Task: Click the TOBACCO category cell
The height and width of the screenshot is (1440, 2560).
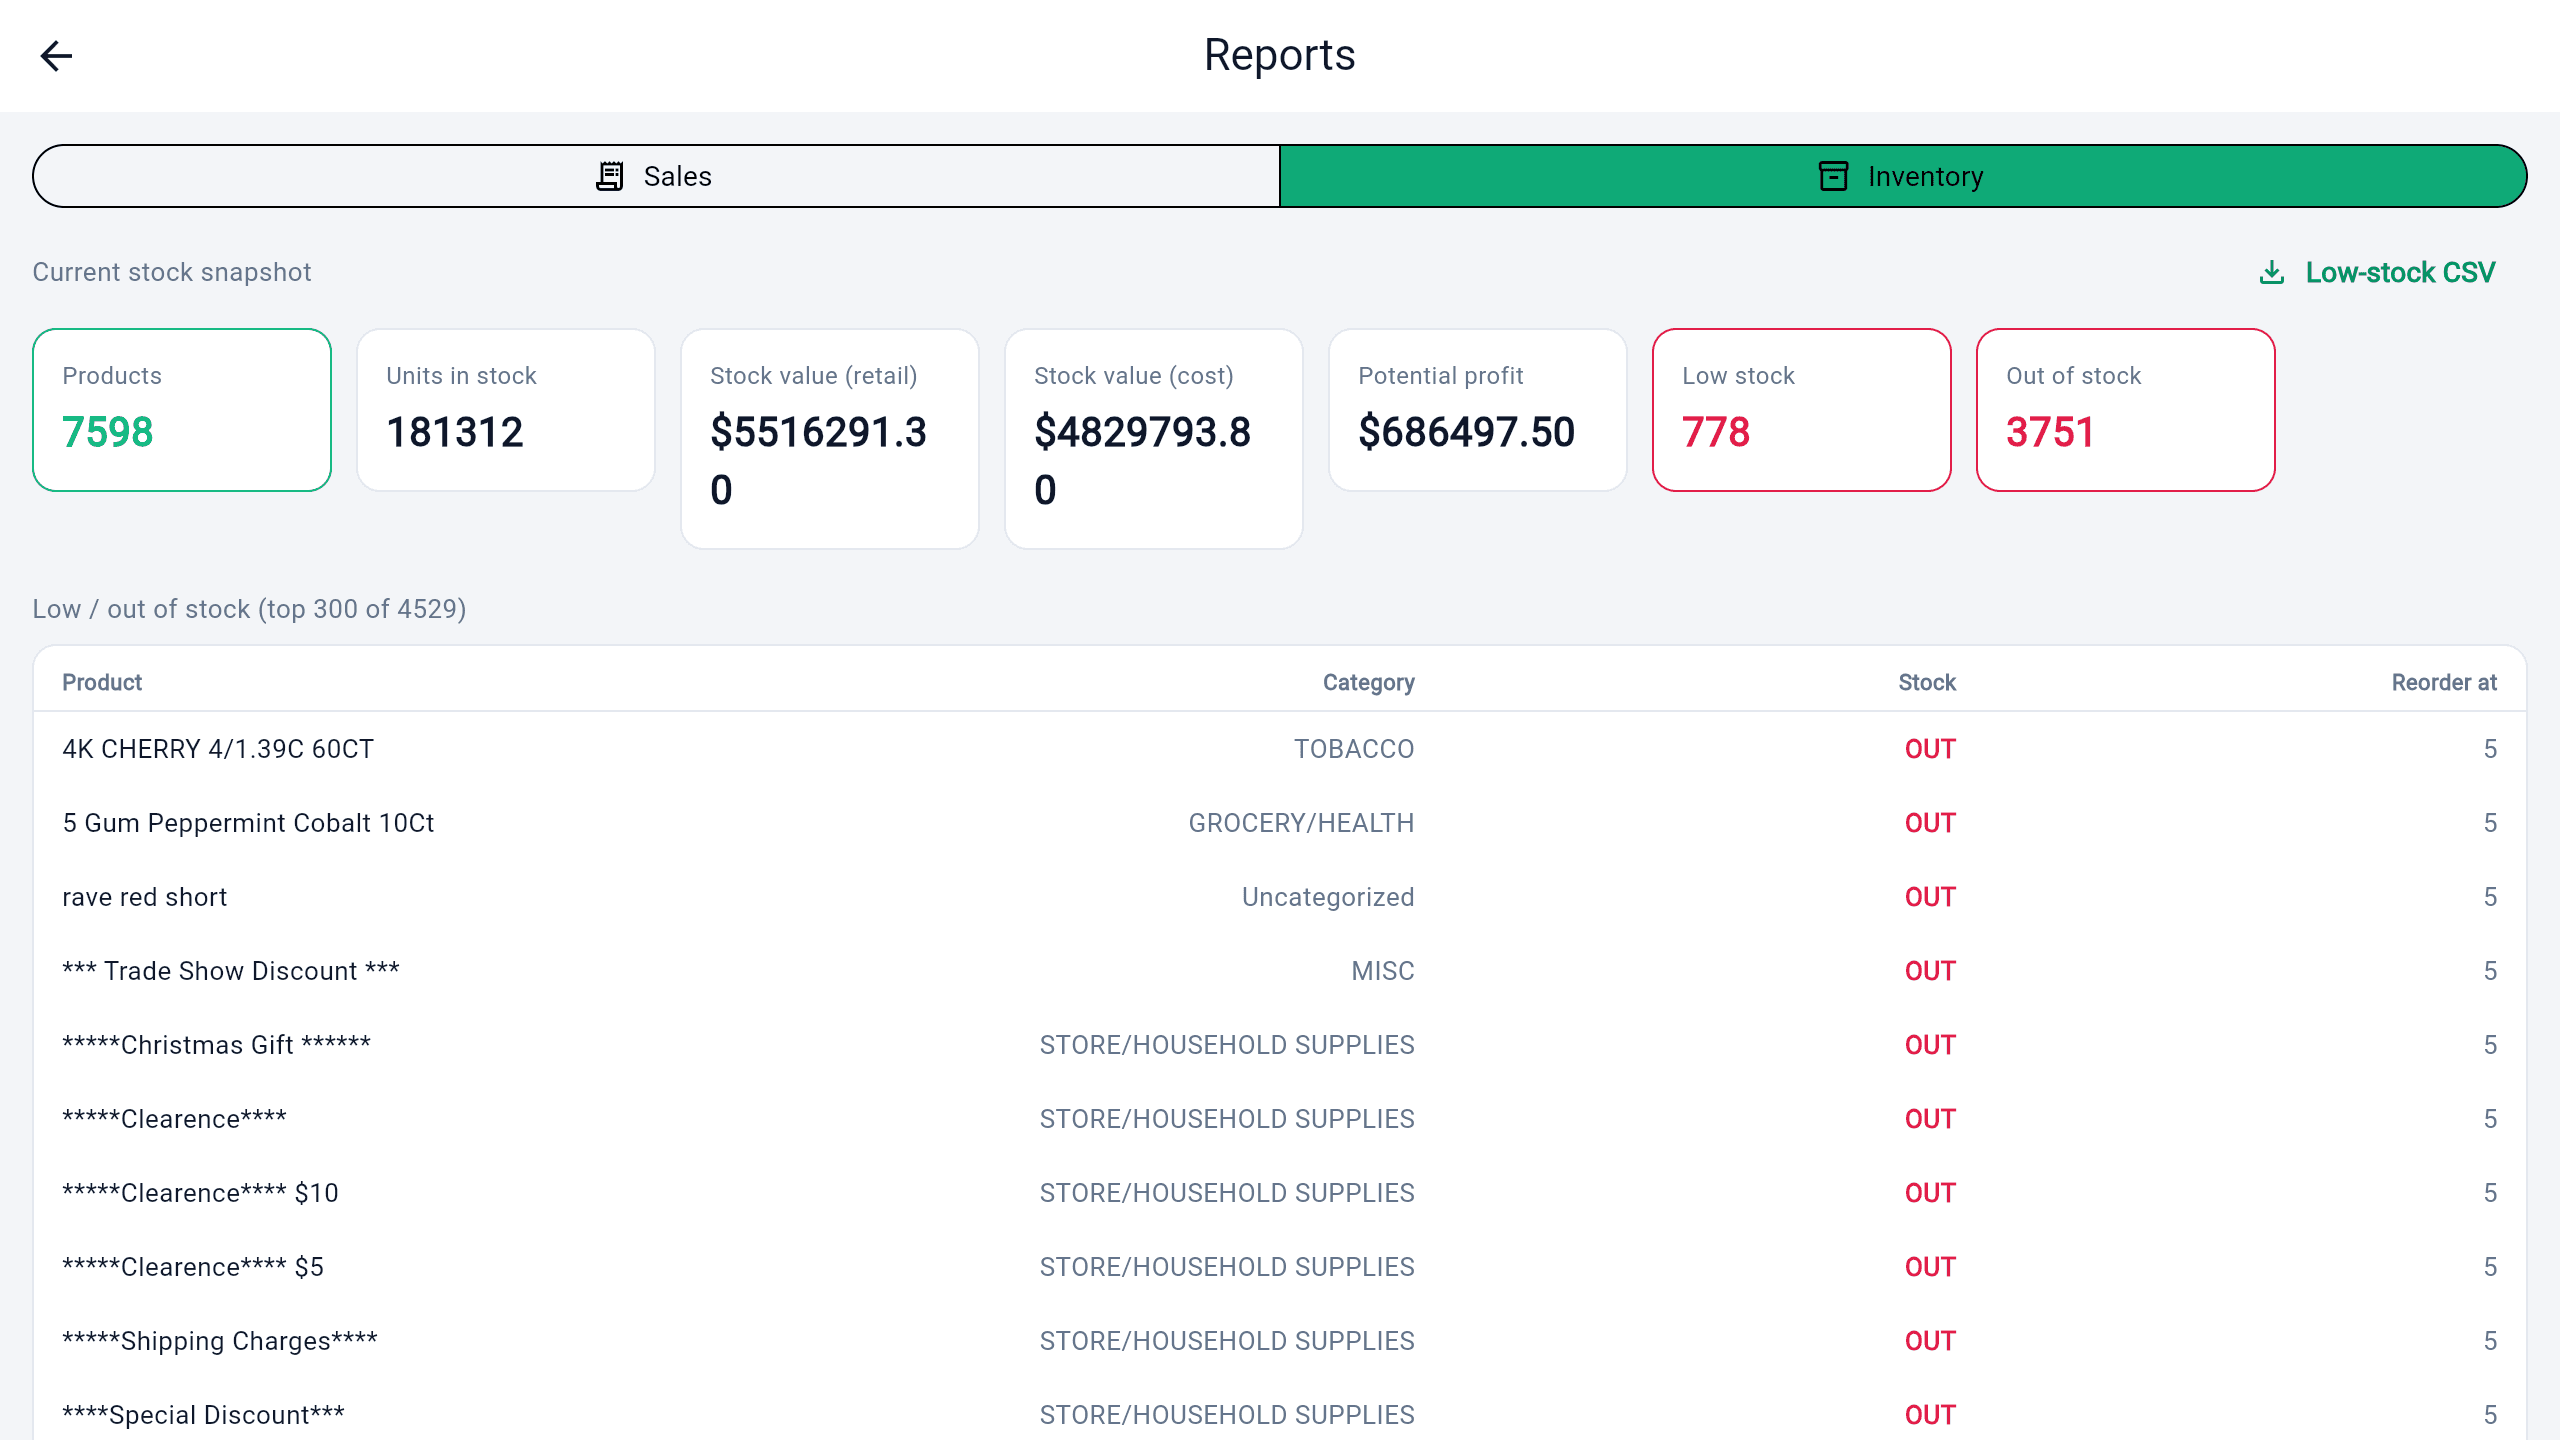Action: (1354, 749)
